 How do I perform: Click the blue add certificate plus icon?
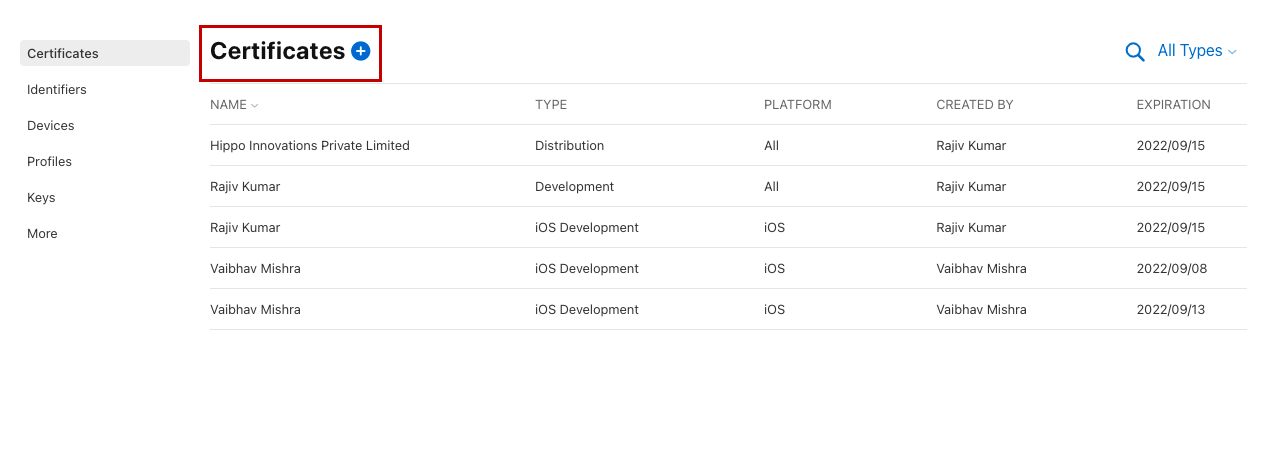point(361,51)
